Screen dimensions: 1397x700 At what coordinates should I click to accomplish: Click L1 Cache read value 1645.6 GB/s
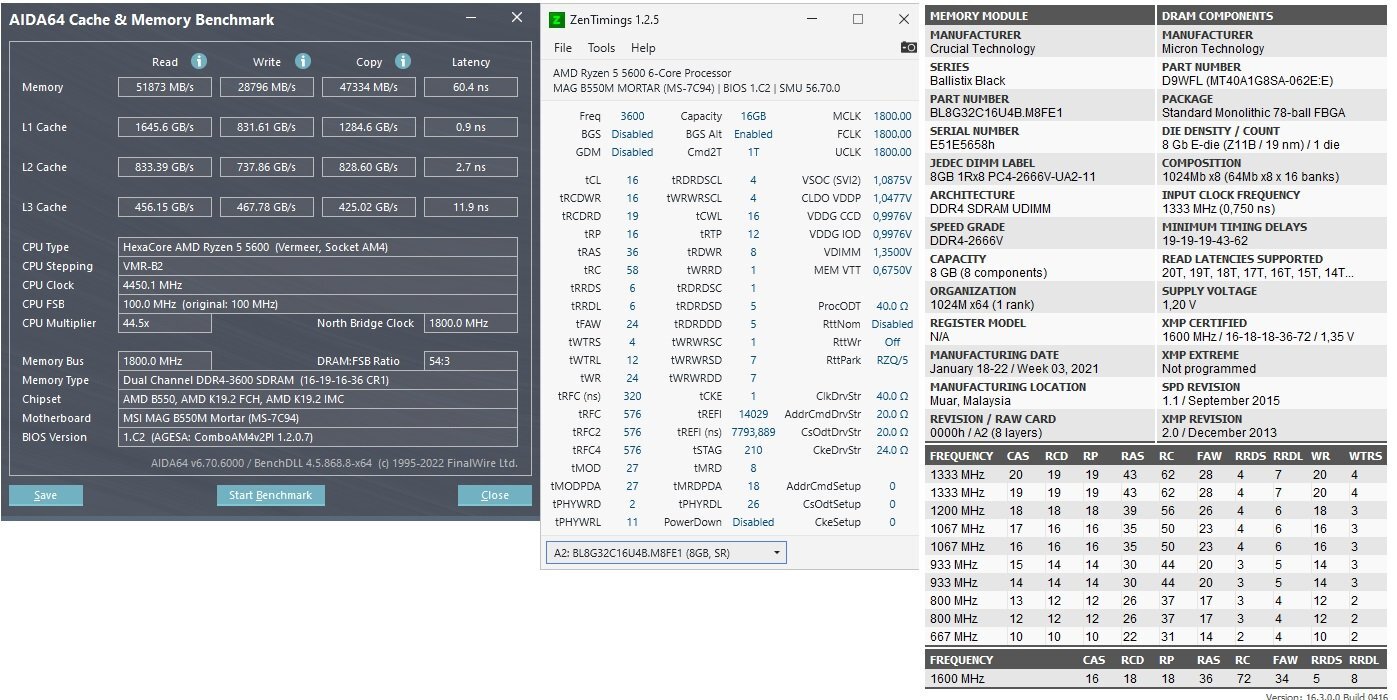165,128
